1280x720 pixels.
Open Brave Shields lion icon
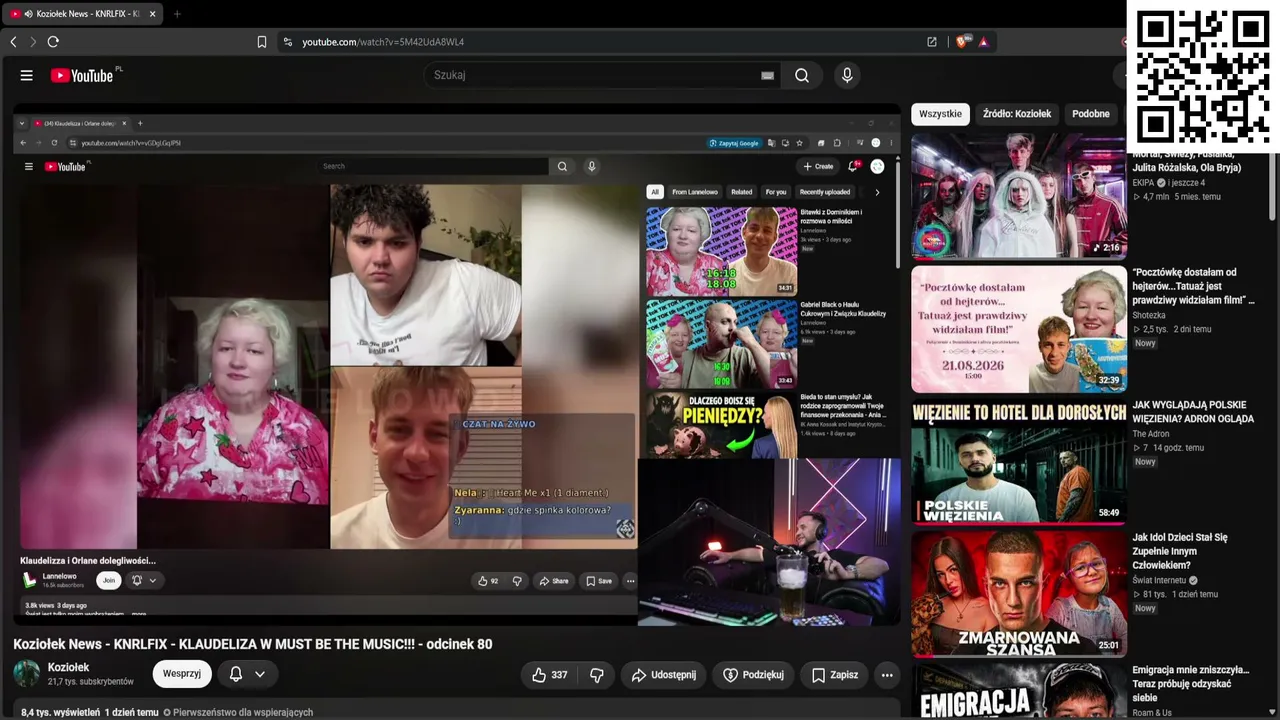963,42
